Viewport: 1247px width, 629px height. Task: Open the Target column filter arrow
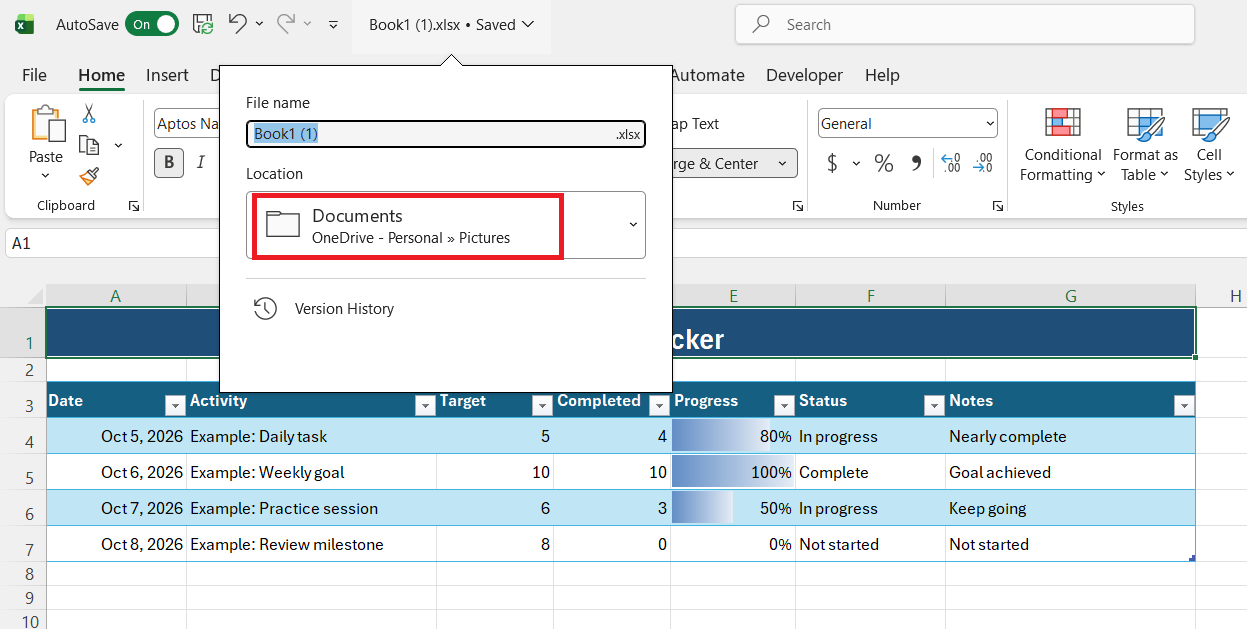click(541, 405)
